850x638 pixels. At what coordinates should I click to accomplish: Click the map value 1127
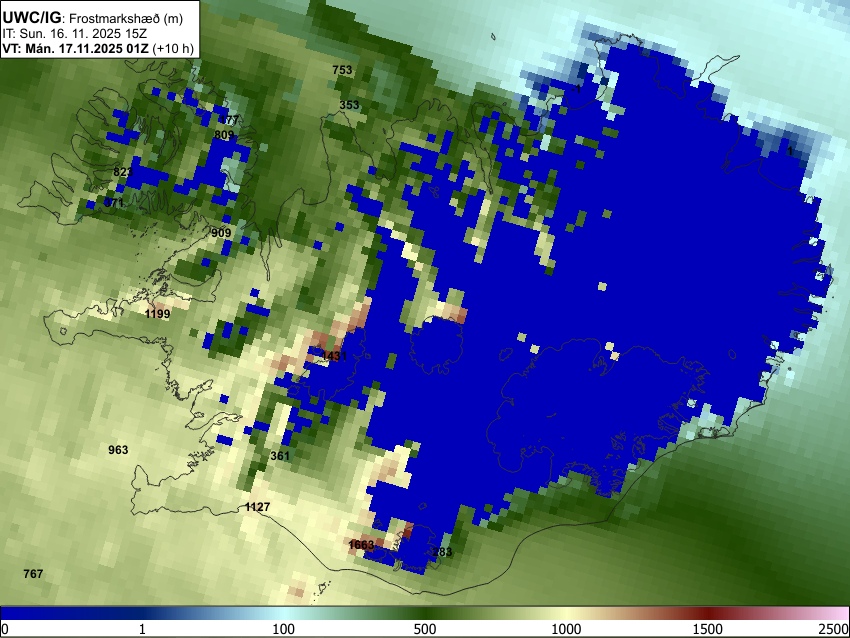point(257,507)
